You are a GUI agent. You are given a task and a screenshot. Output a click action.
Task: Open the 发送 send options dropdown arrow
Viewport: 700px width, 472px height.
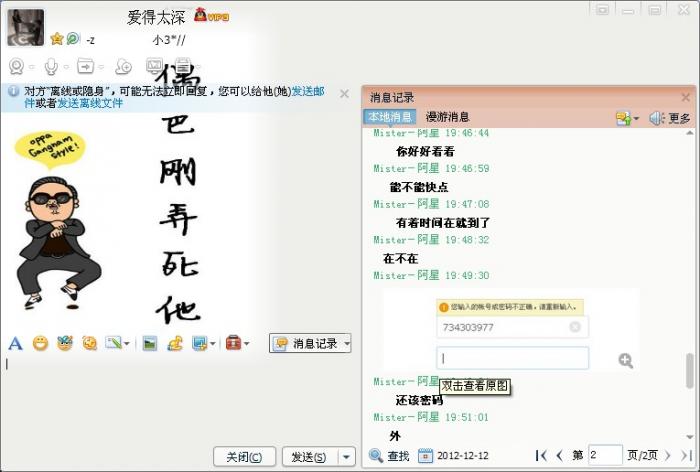[346, 457]
